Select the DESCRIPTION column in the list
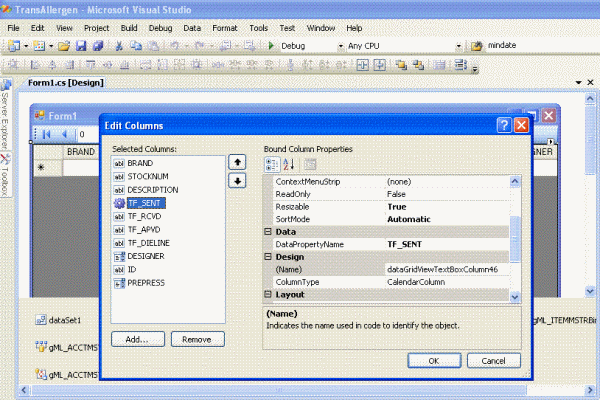Viewport: 600px width, 400px height. (x=153, y=190)
